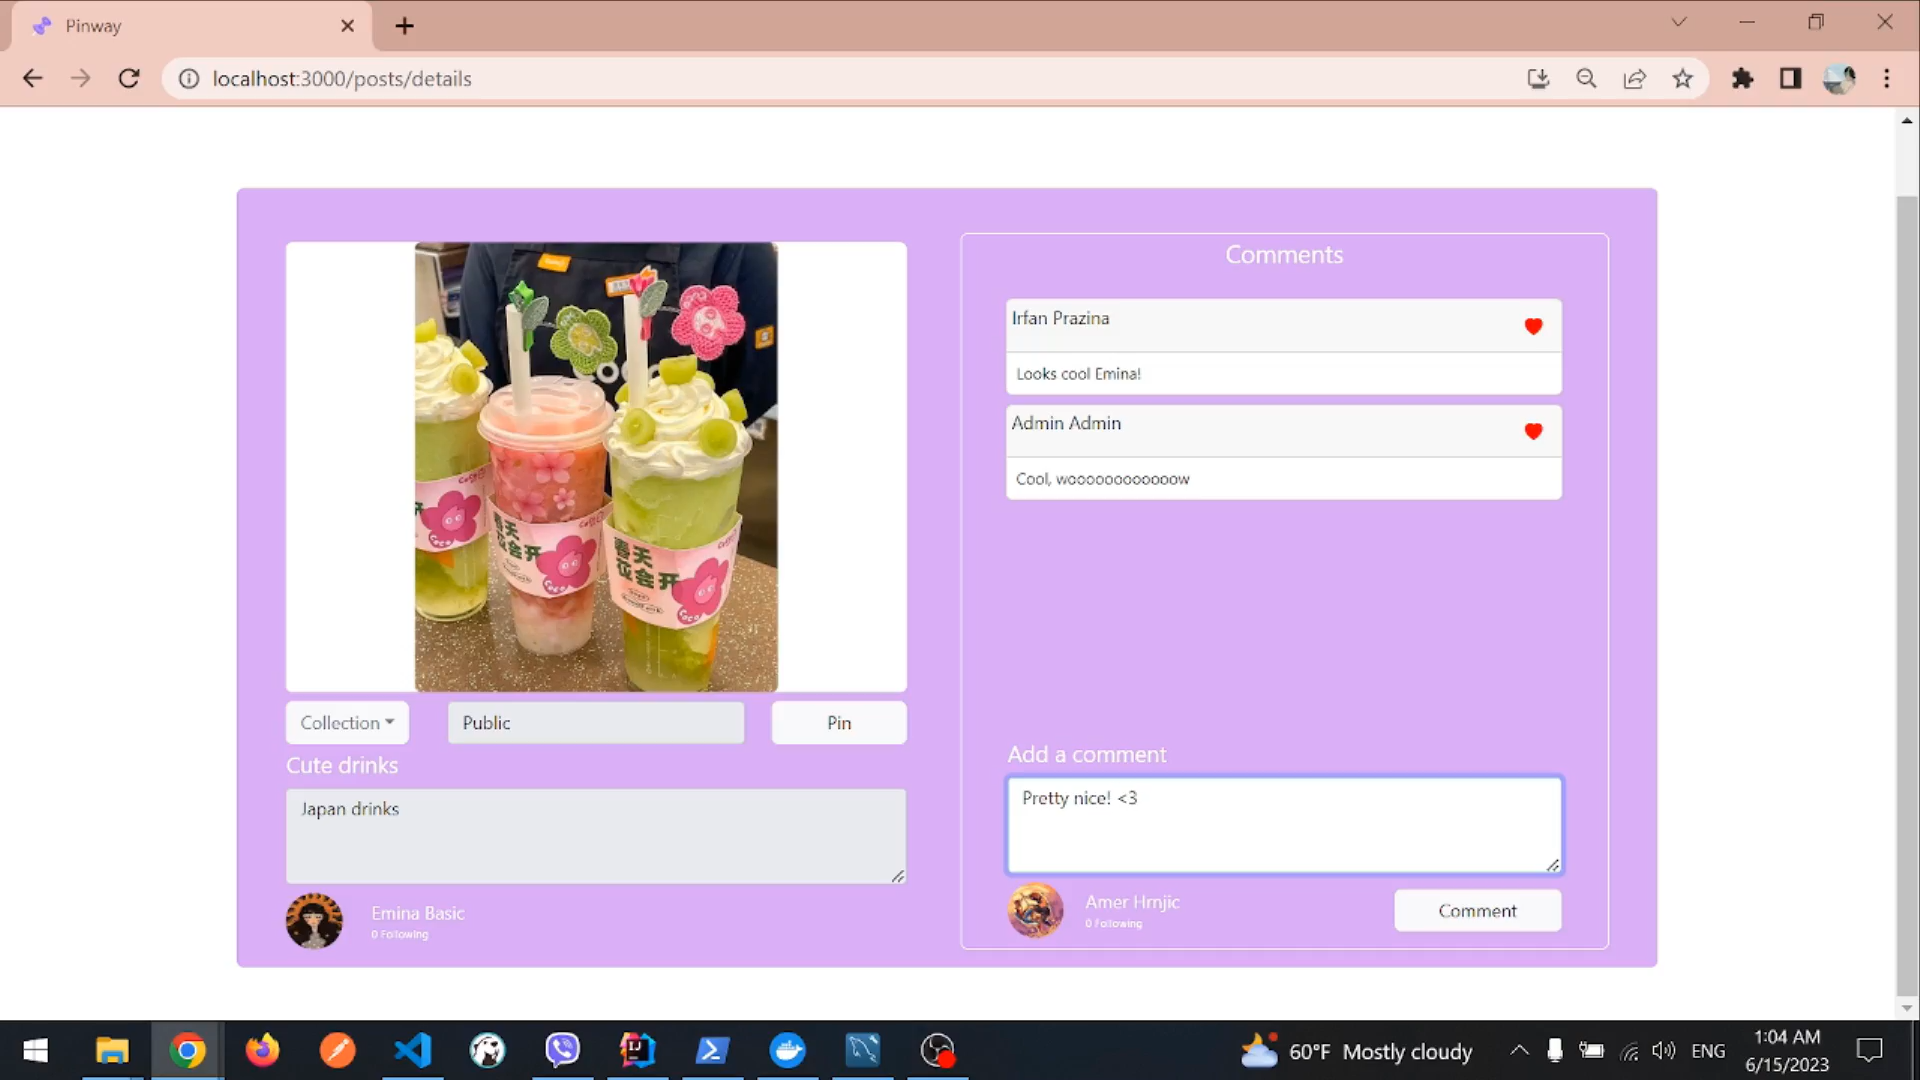Viewport: 1920px width, 1080px height.
Task: Open the Public visibility selector
Action: (x=596, y=723)
